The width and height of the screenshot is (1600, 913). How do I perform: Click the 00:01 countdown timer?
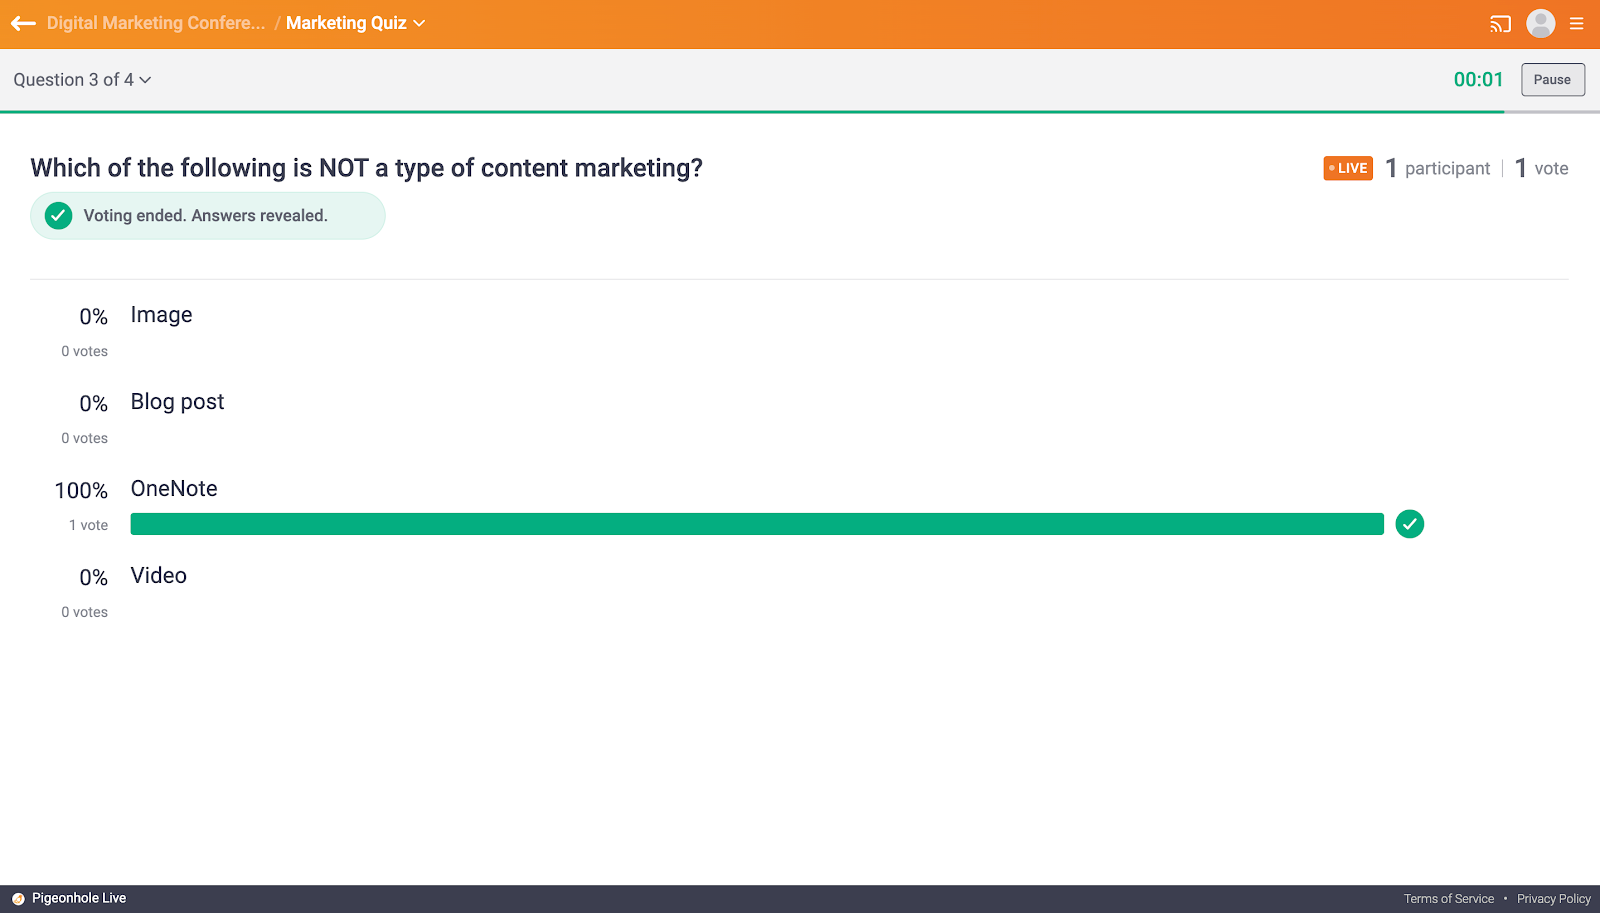[1478, 80]
